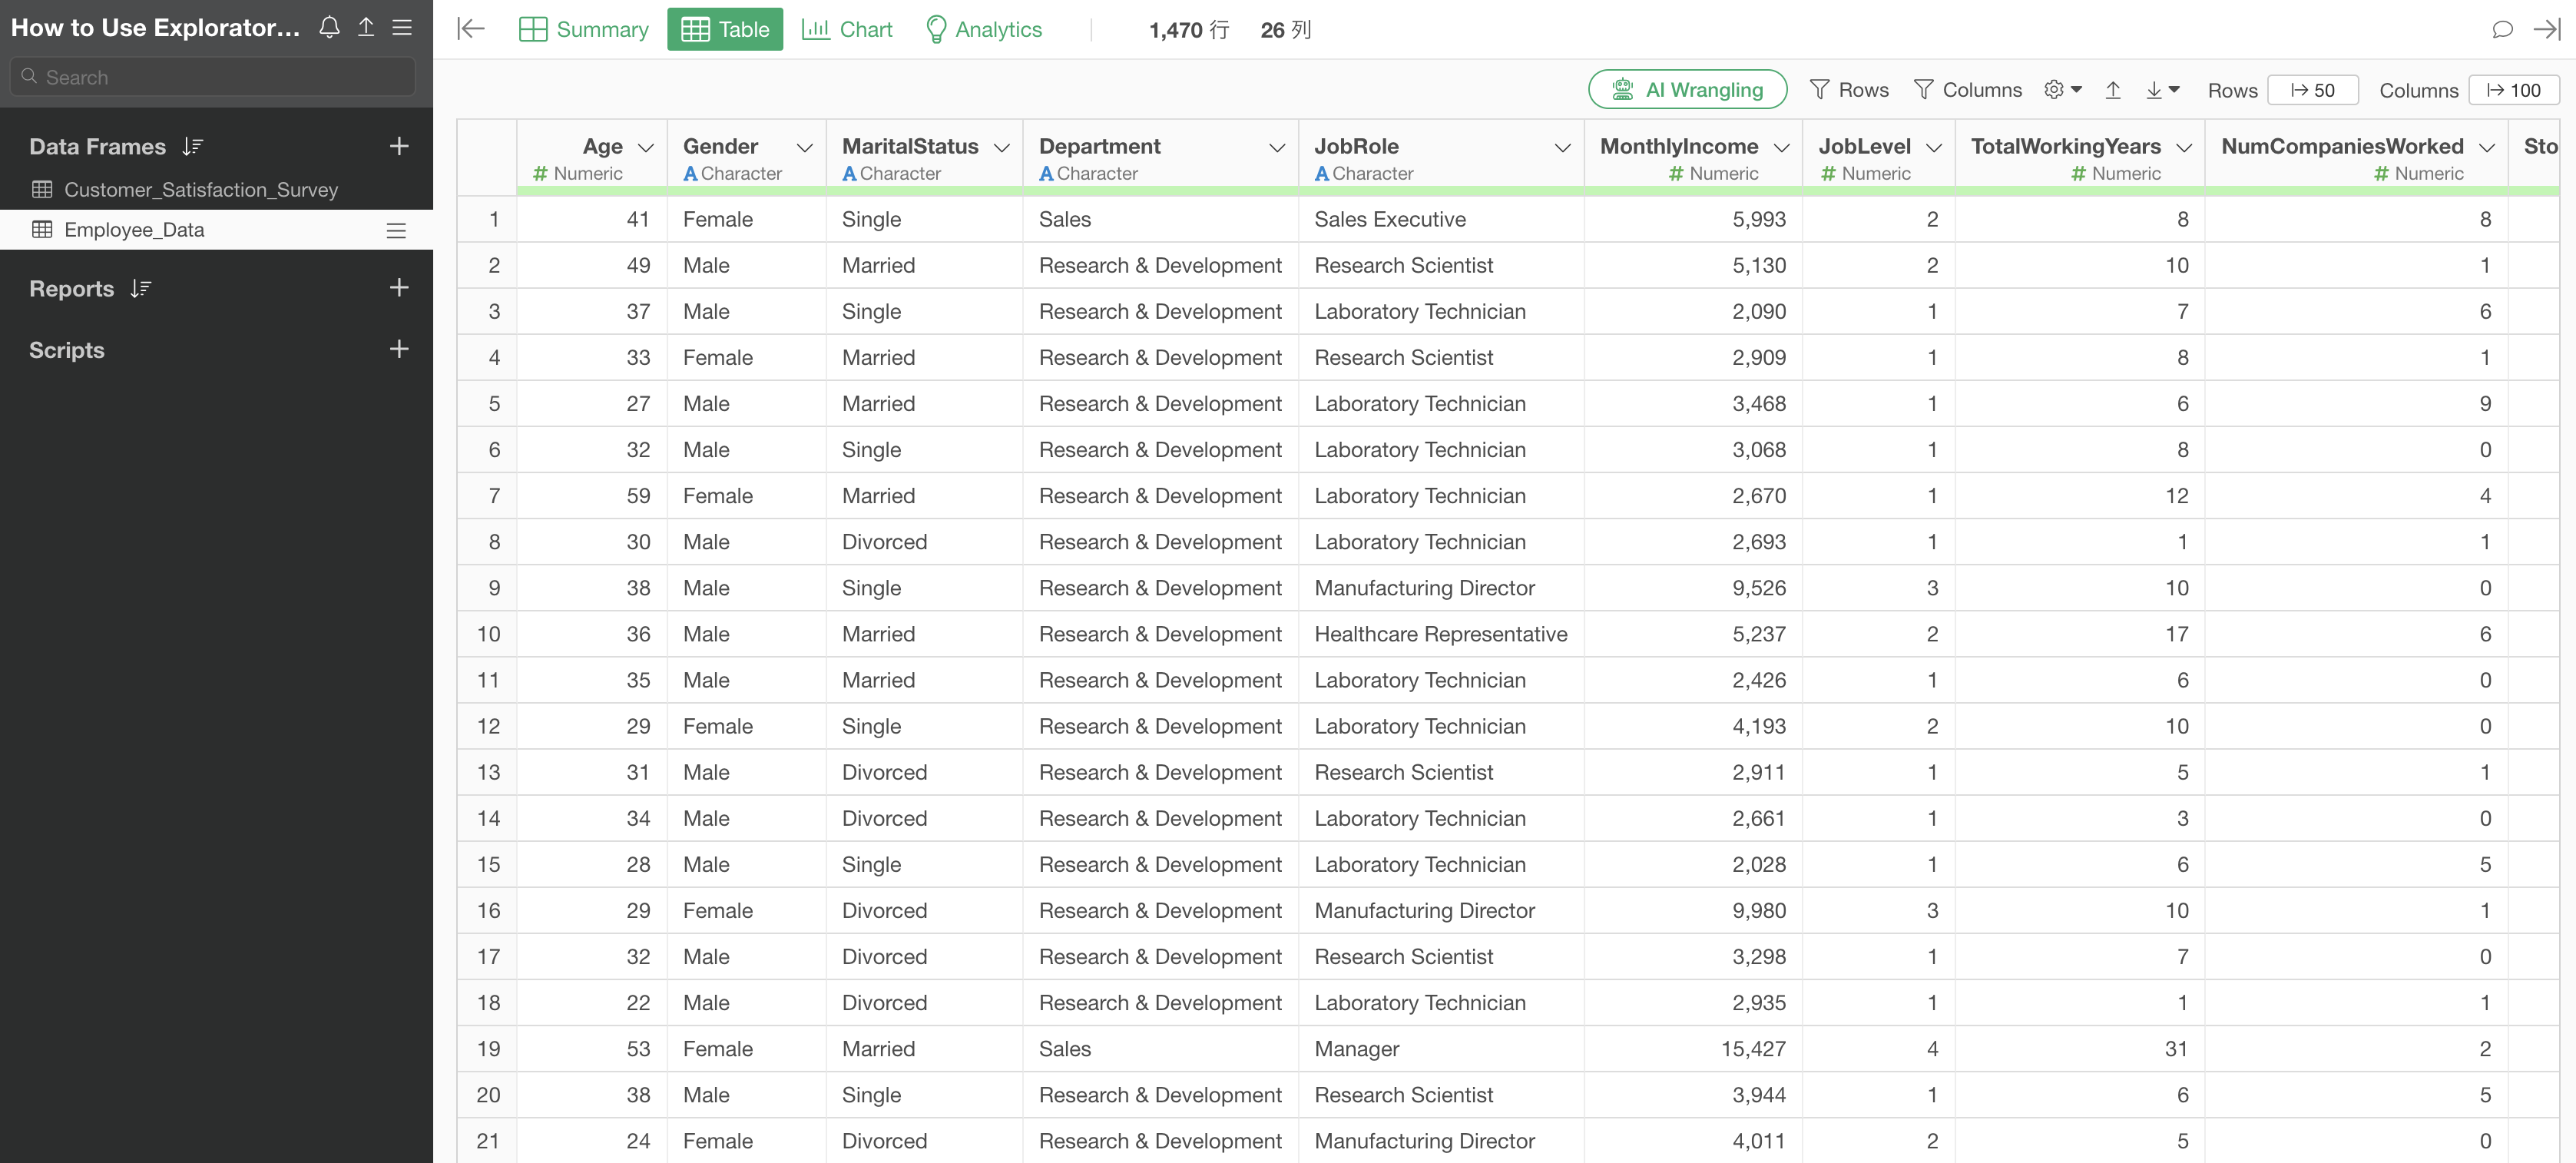2576x1163 pixels.
Task: Click row number 9 header
Action: [487, 588]
